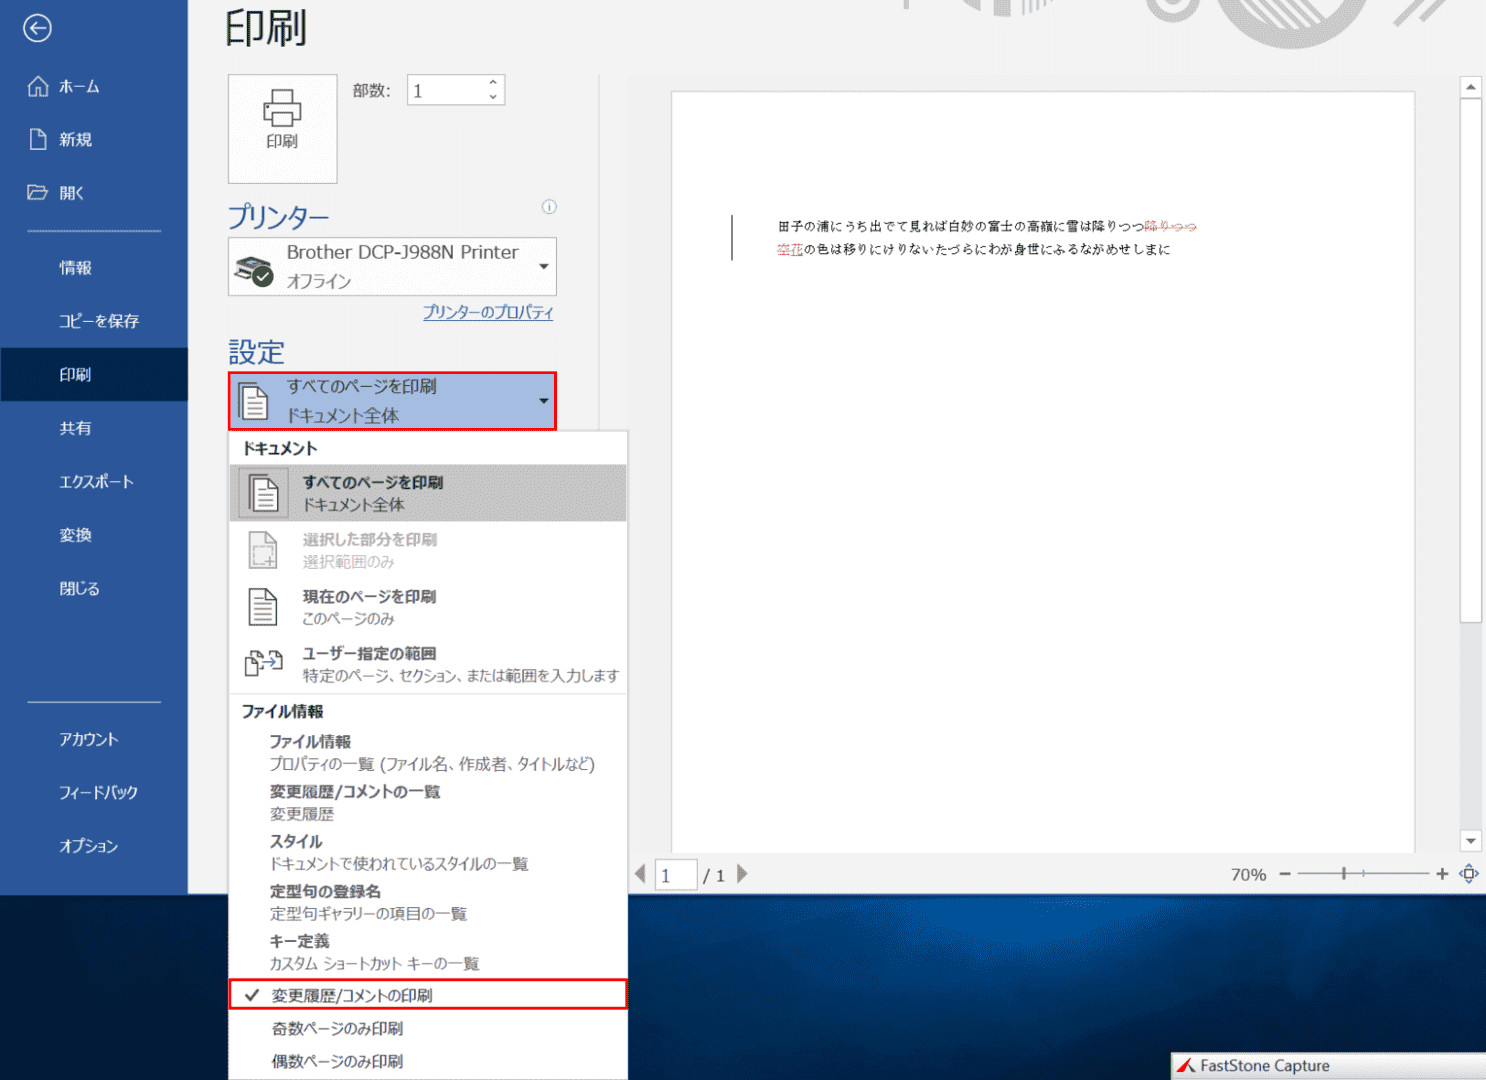Select ファイル情報 properties list option

tap(428, 753)
